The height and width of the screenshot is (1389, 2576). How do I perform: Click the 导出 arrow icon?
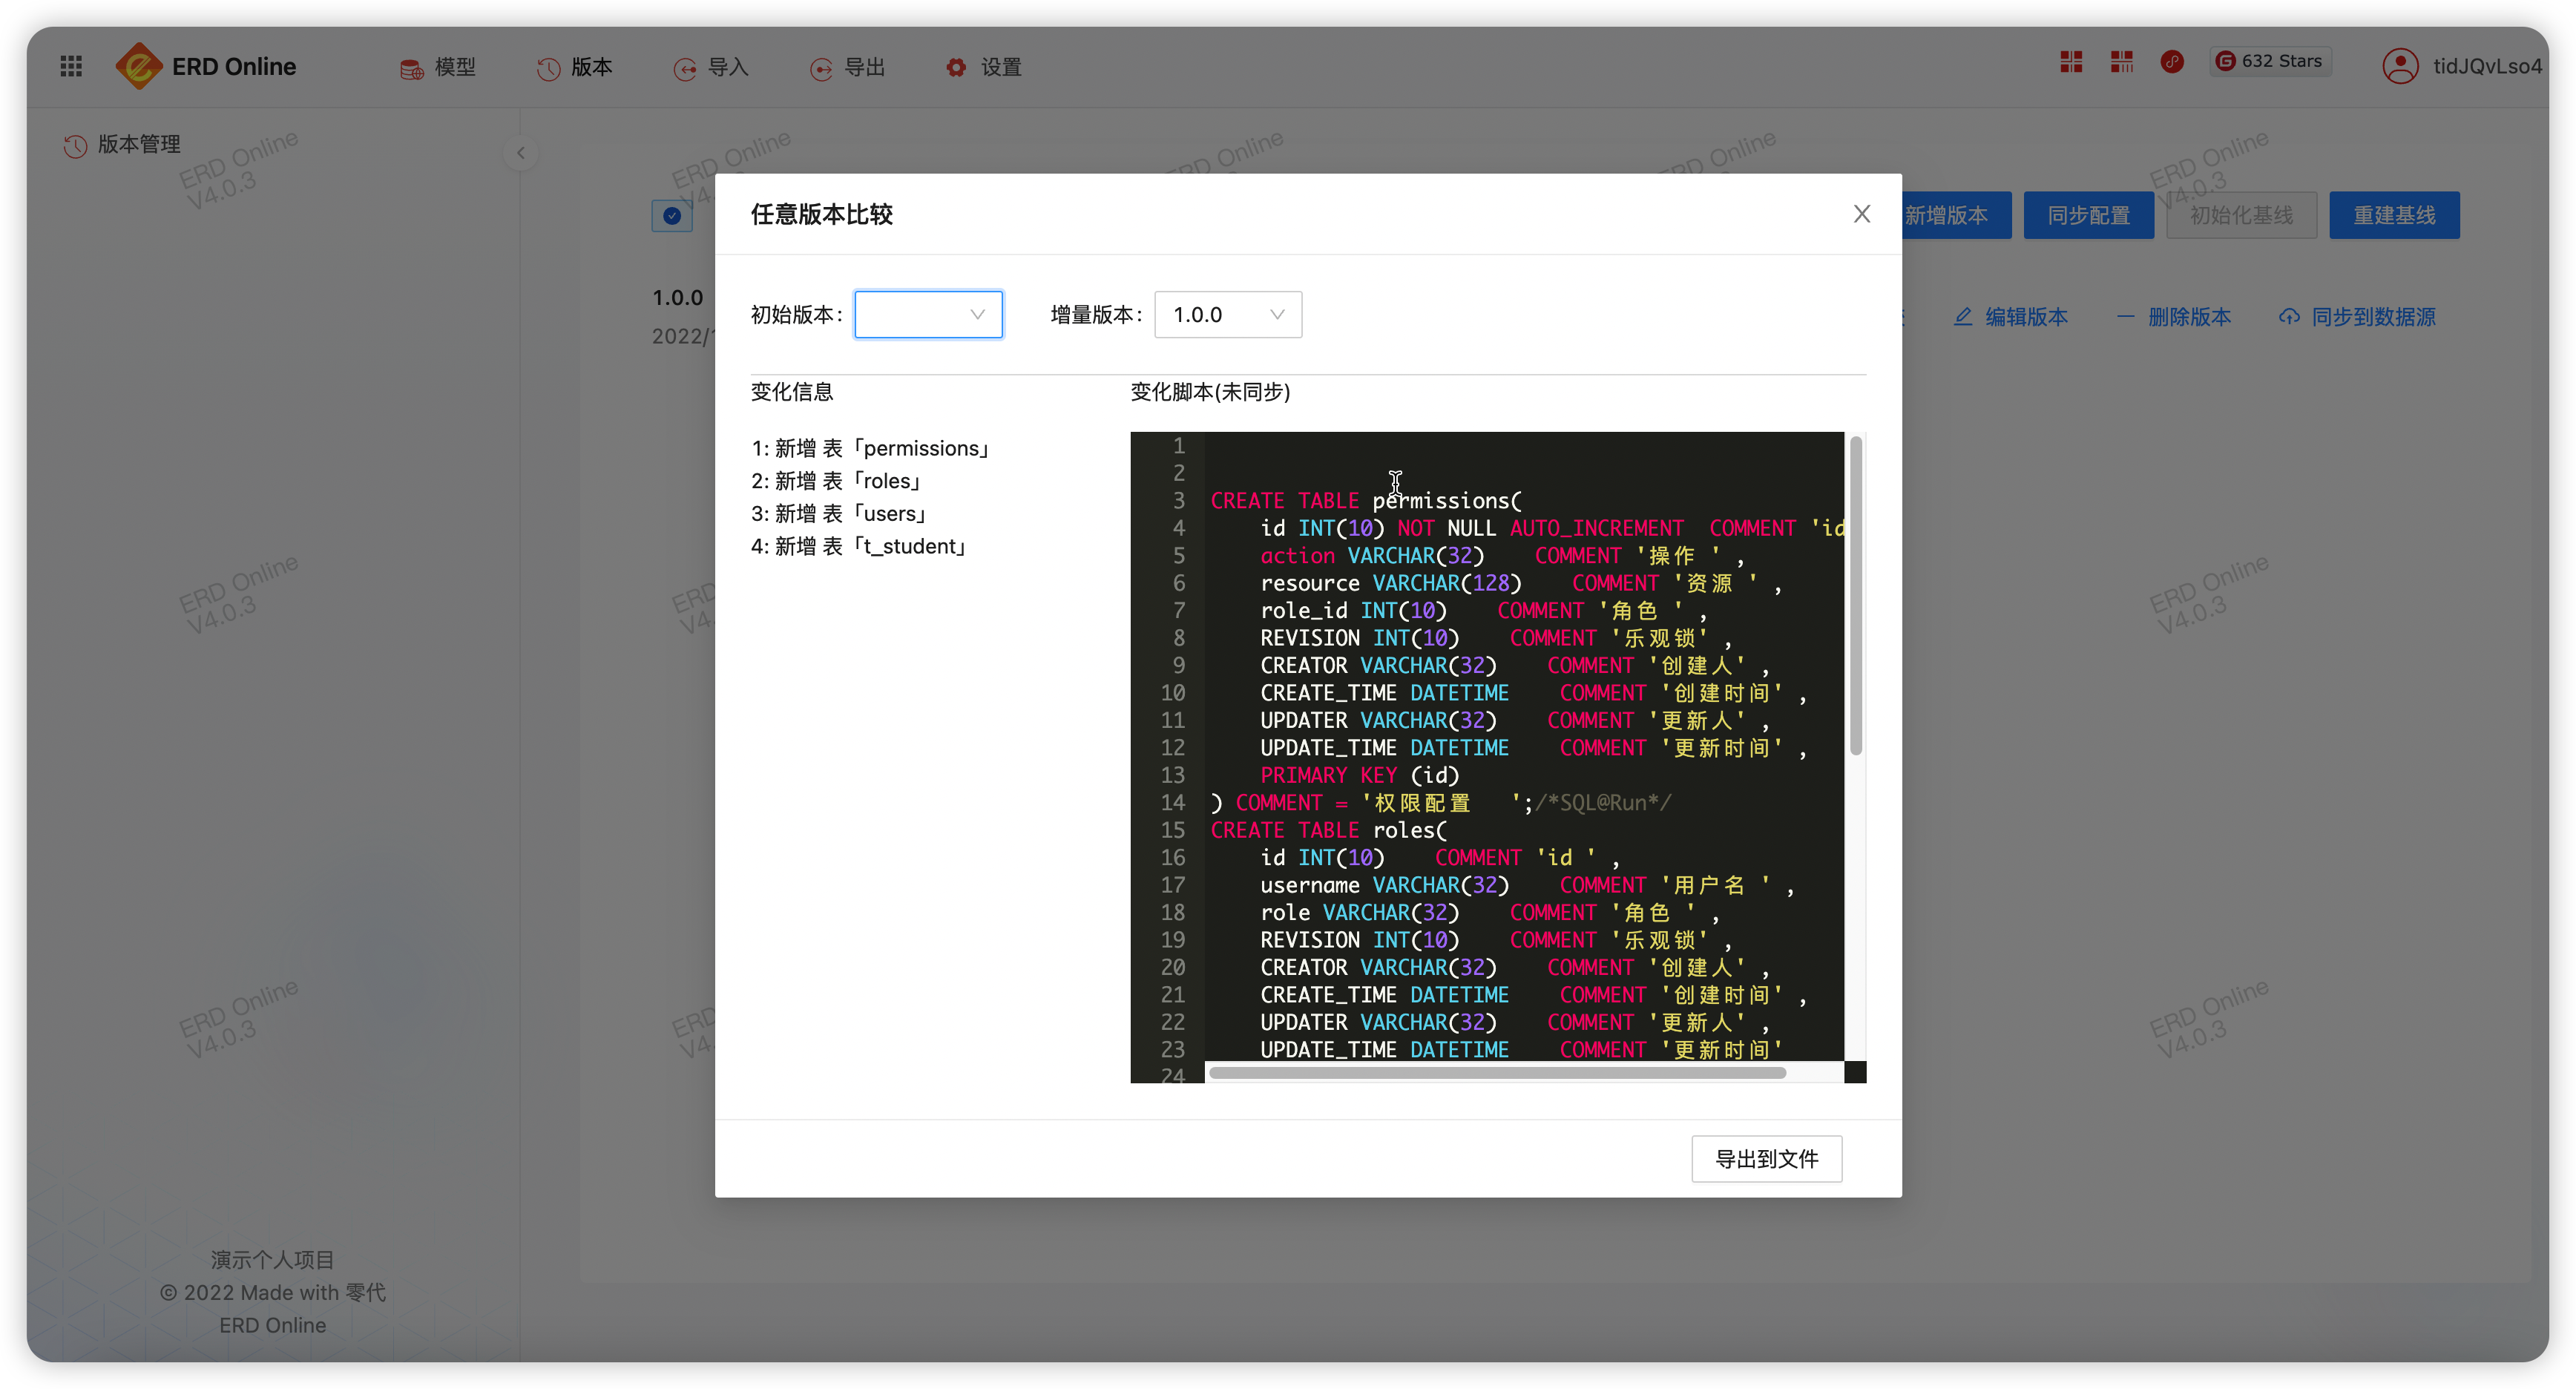tap(821, 68)
